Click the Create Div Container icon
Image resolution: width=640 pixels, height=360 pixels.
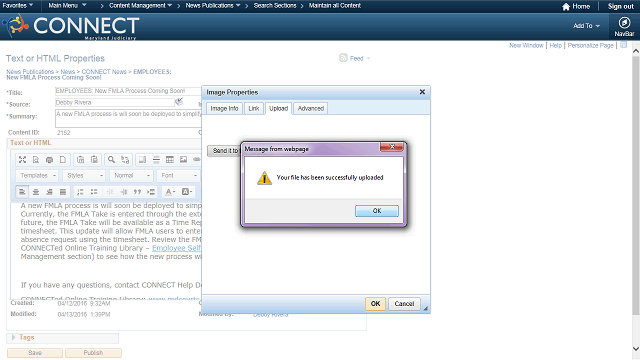[151, 192]
